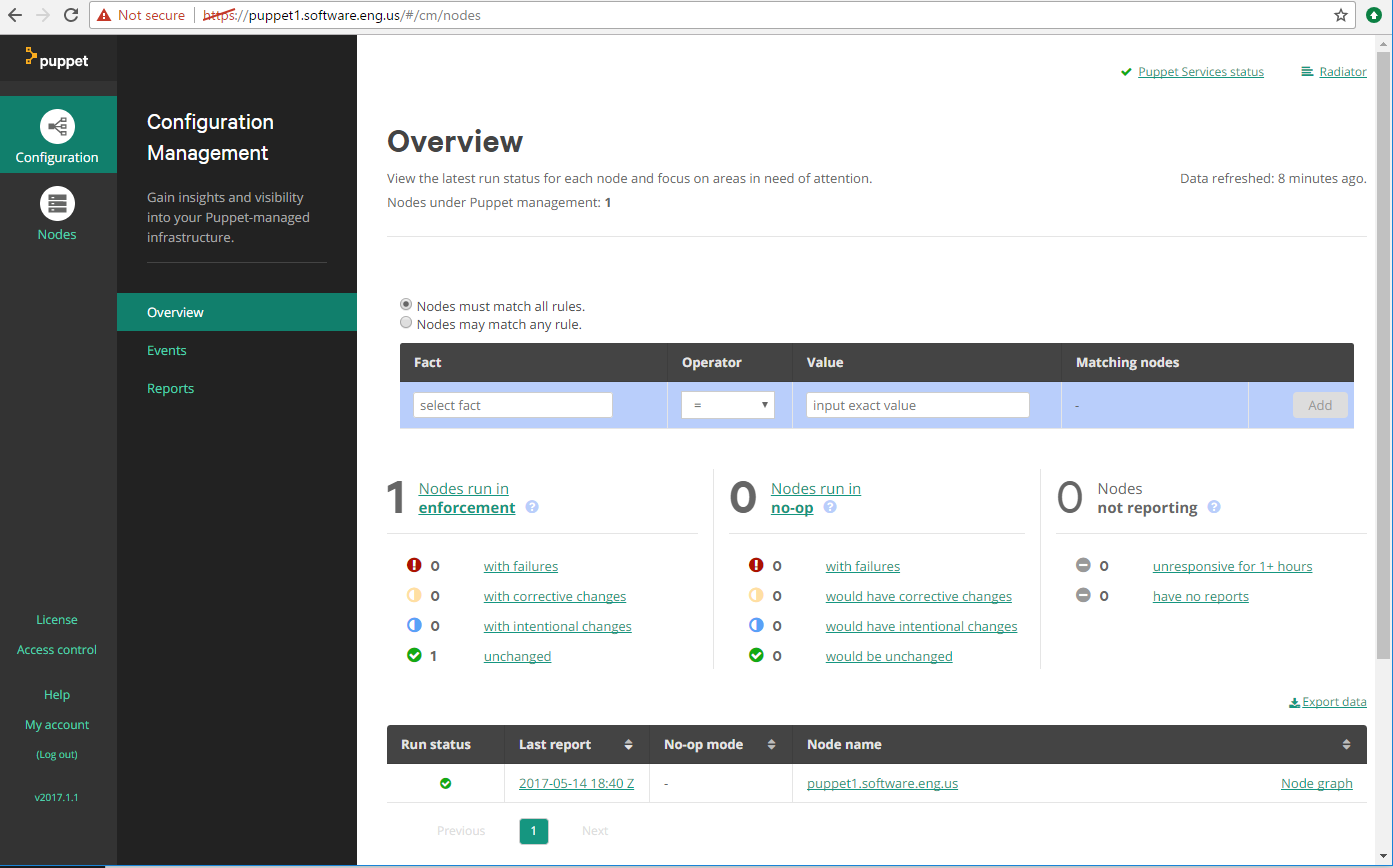This screenshot has height=868, width=1393.
Task: Open the Nodes section icon
Action: [57, 204]
